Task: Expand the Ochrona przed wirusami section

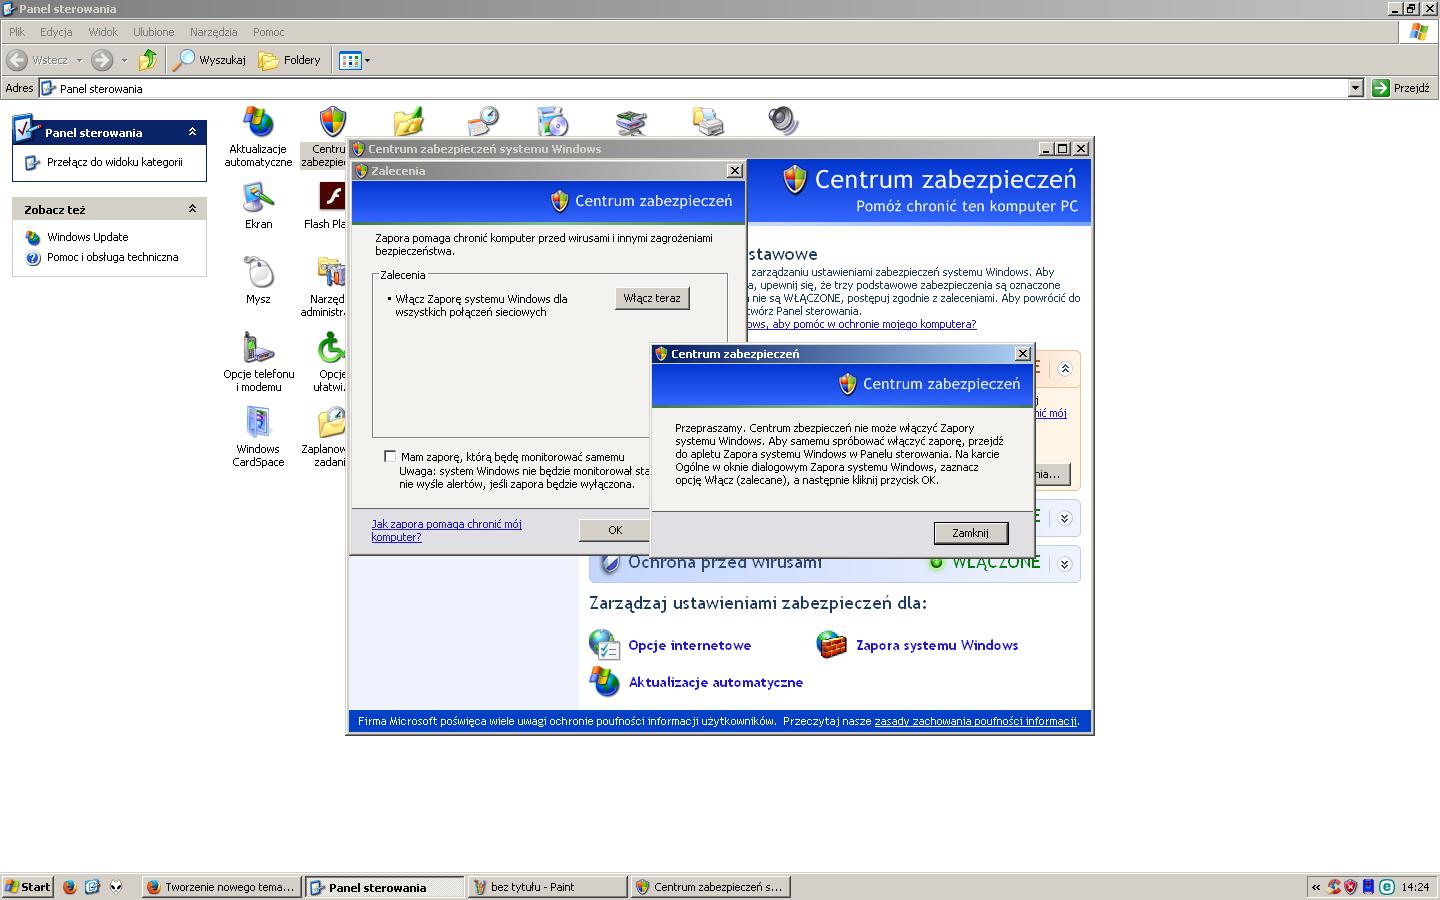Action: [x=1064, y=564]
